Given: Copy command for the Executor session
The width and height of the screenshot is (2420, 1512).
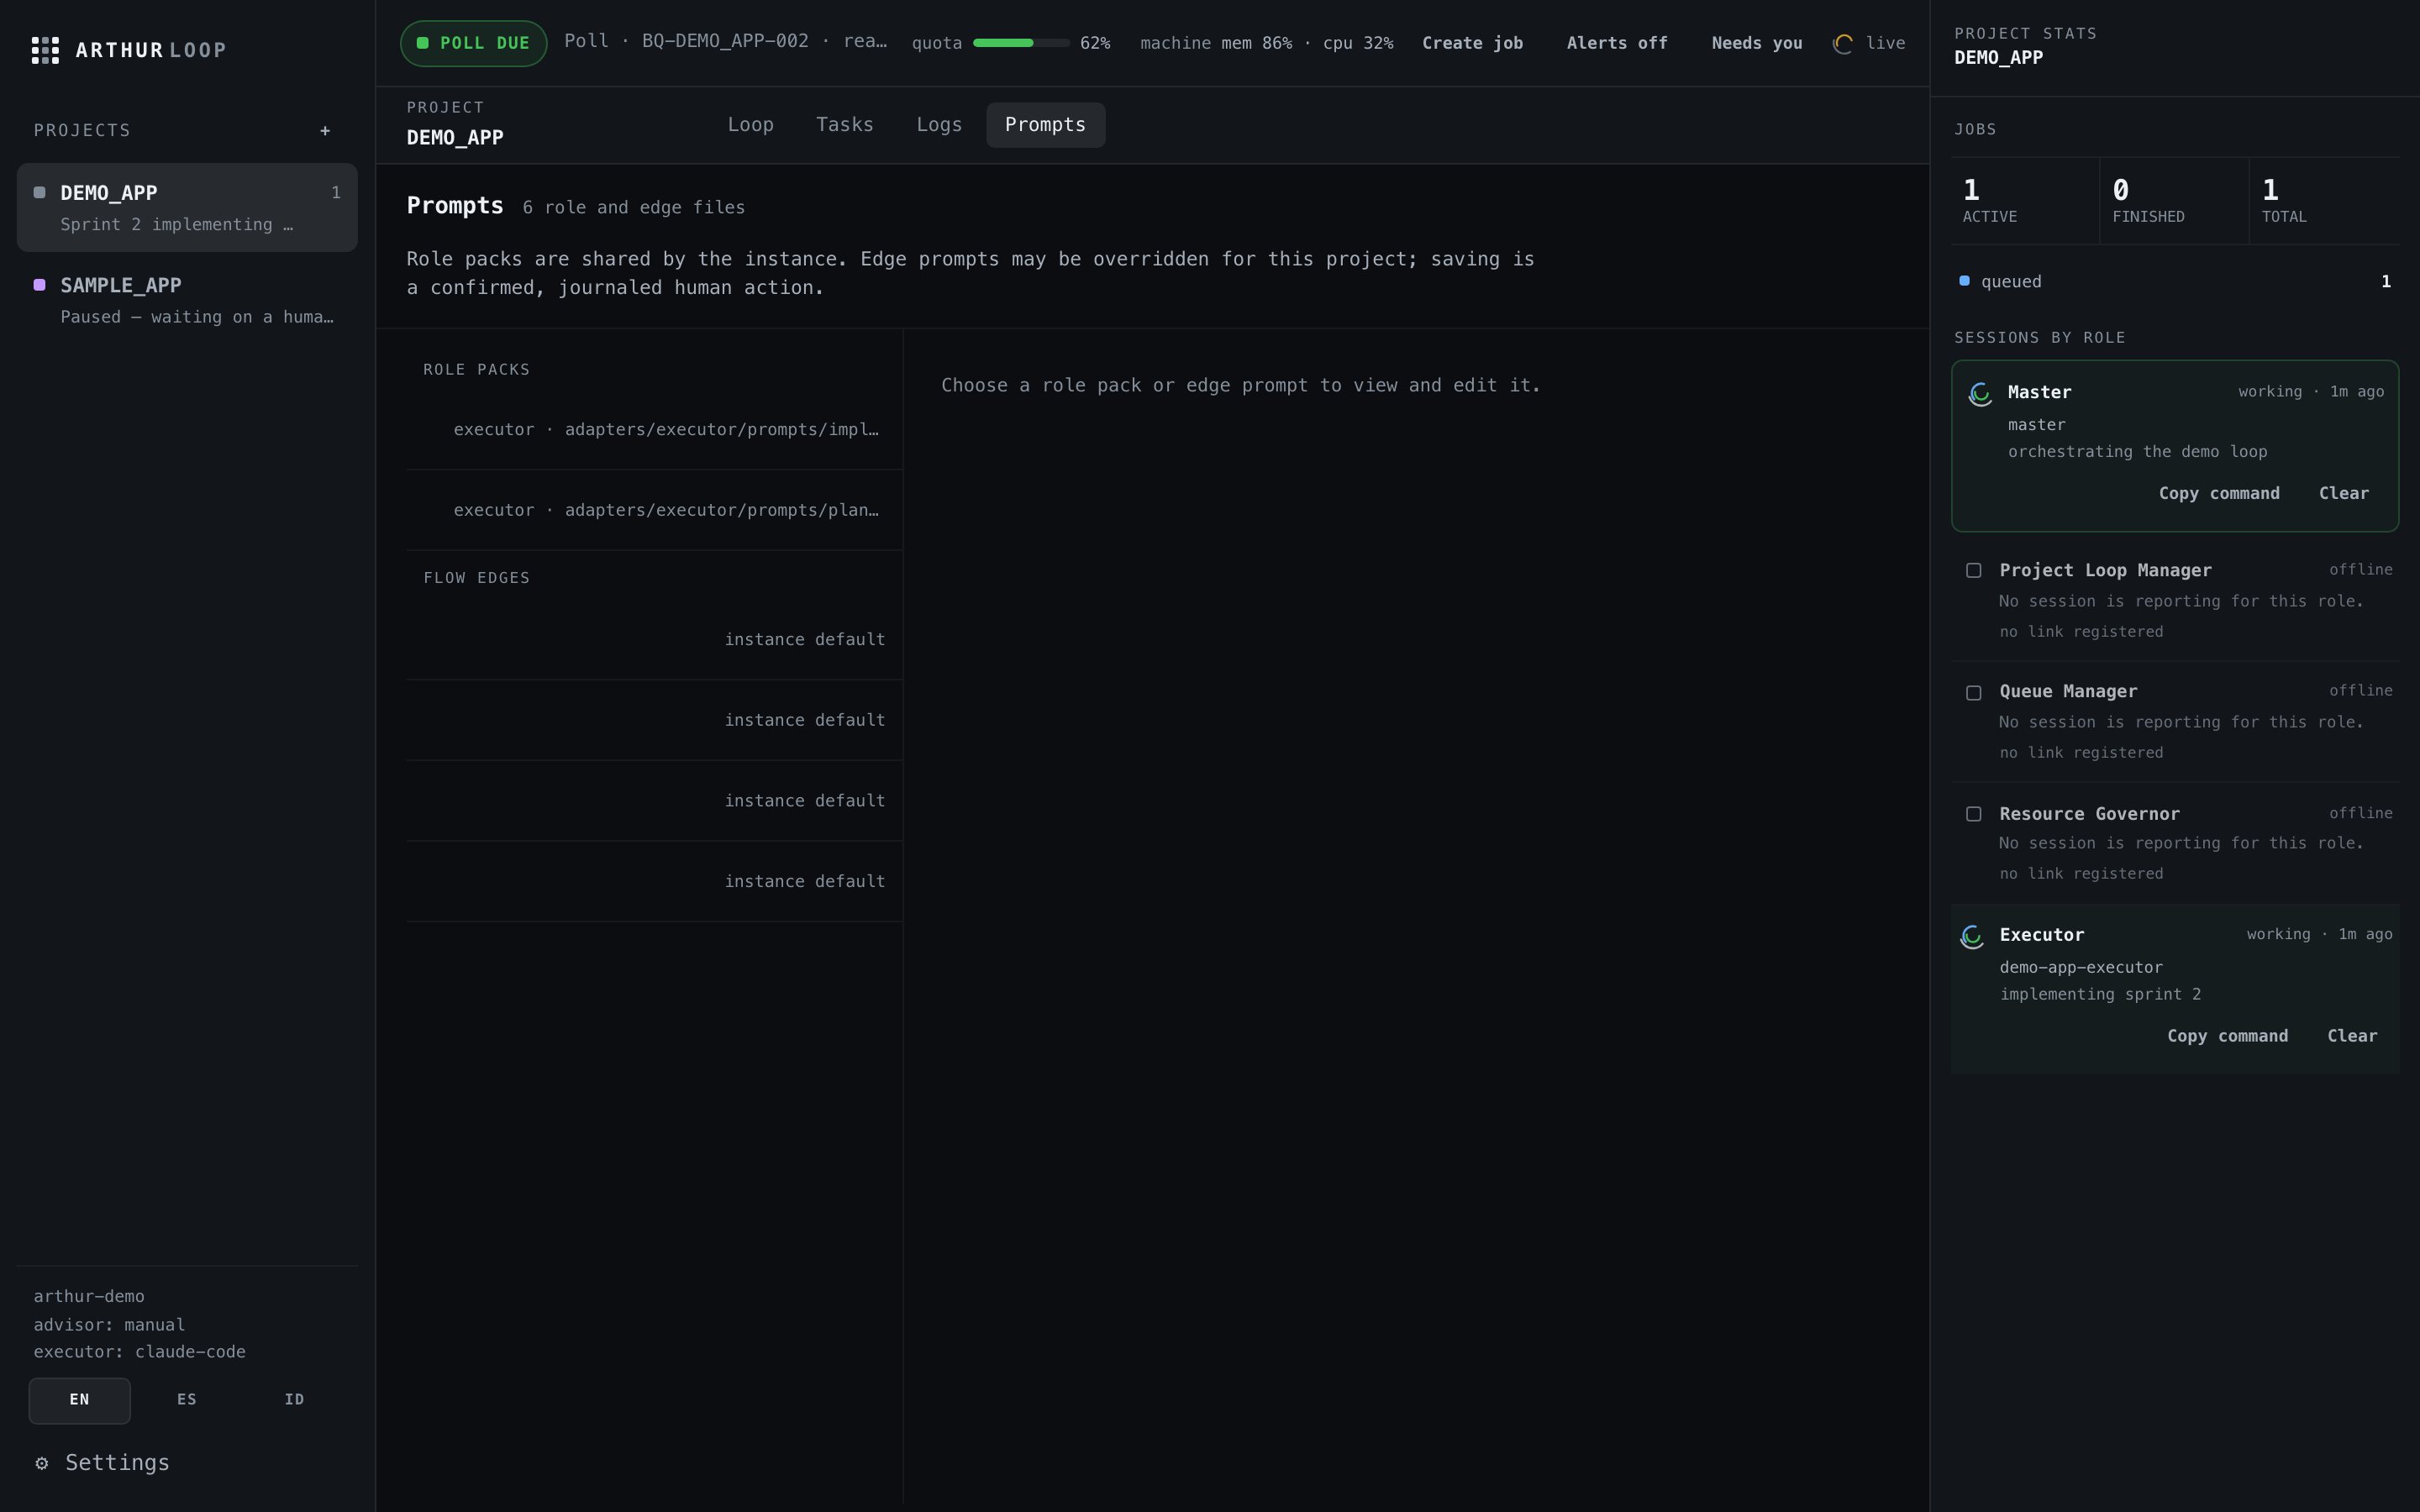Looking at the screenshot, I should point(2227,1036).
